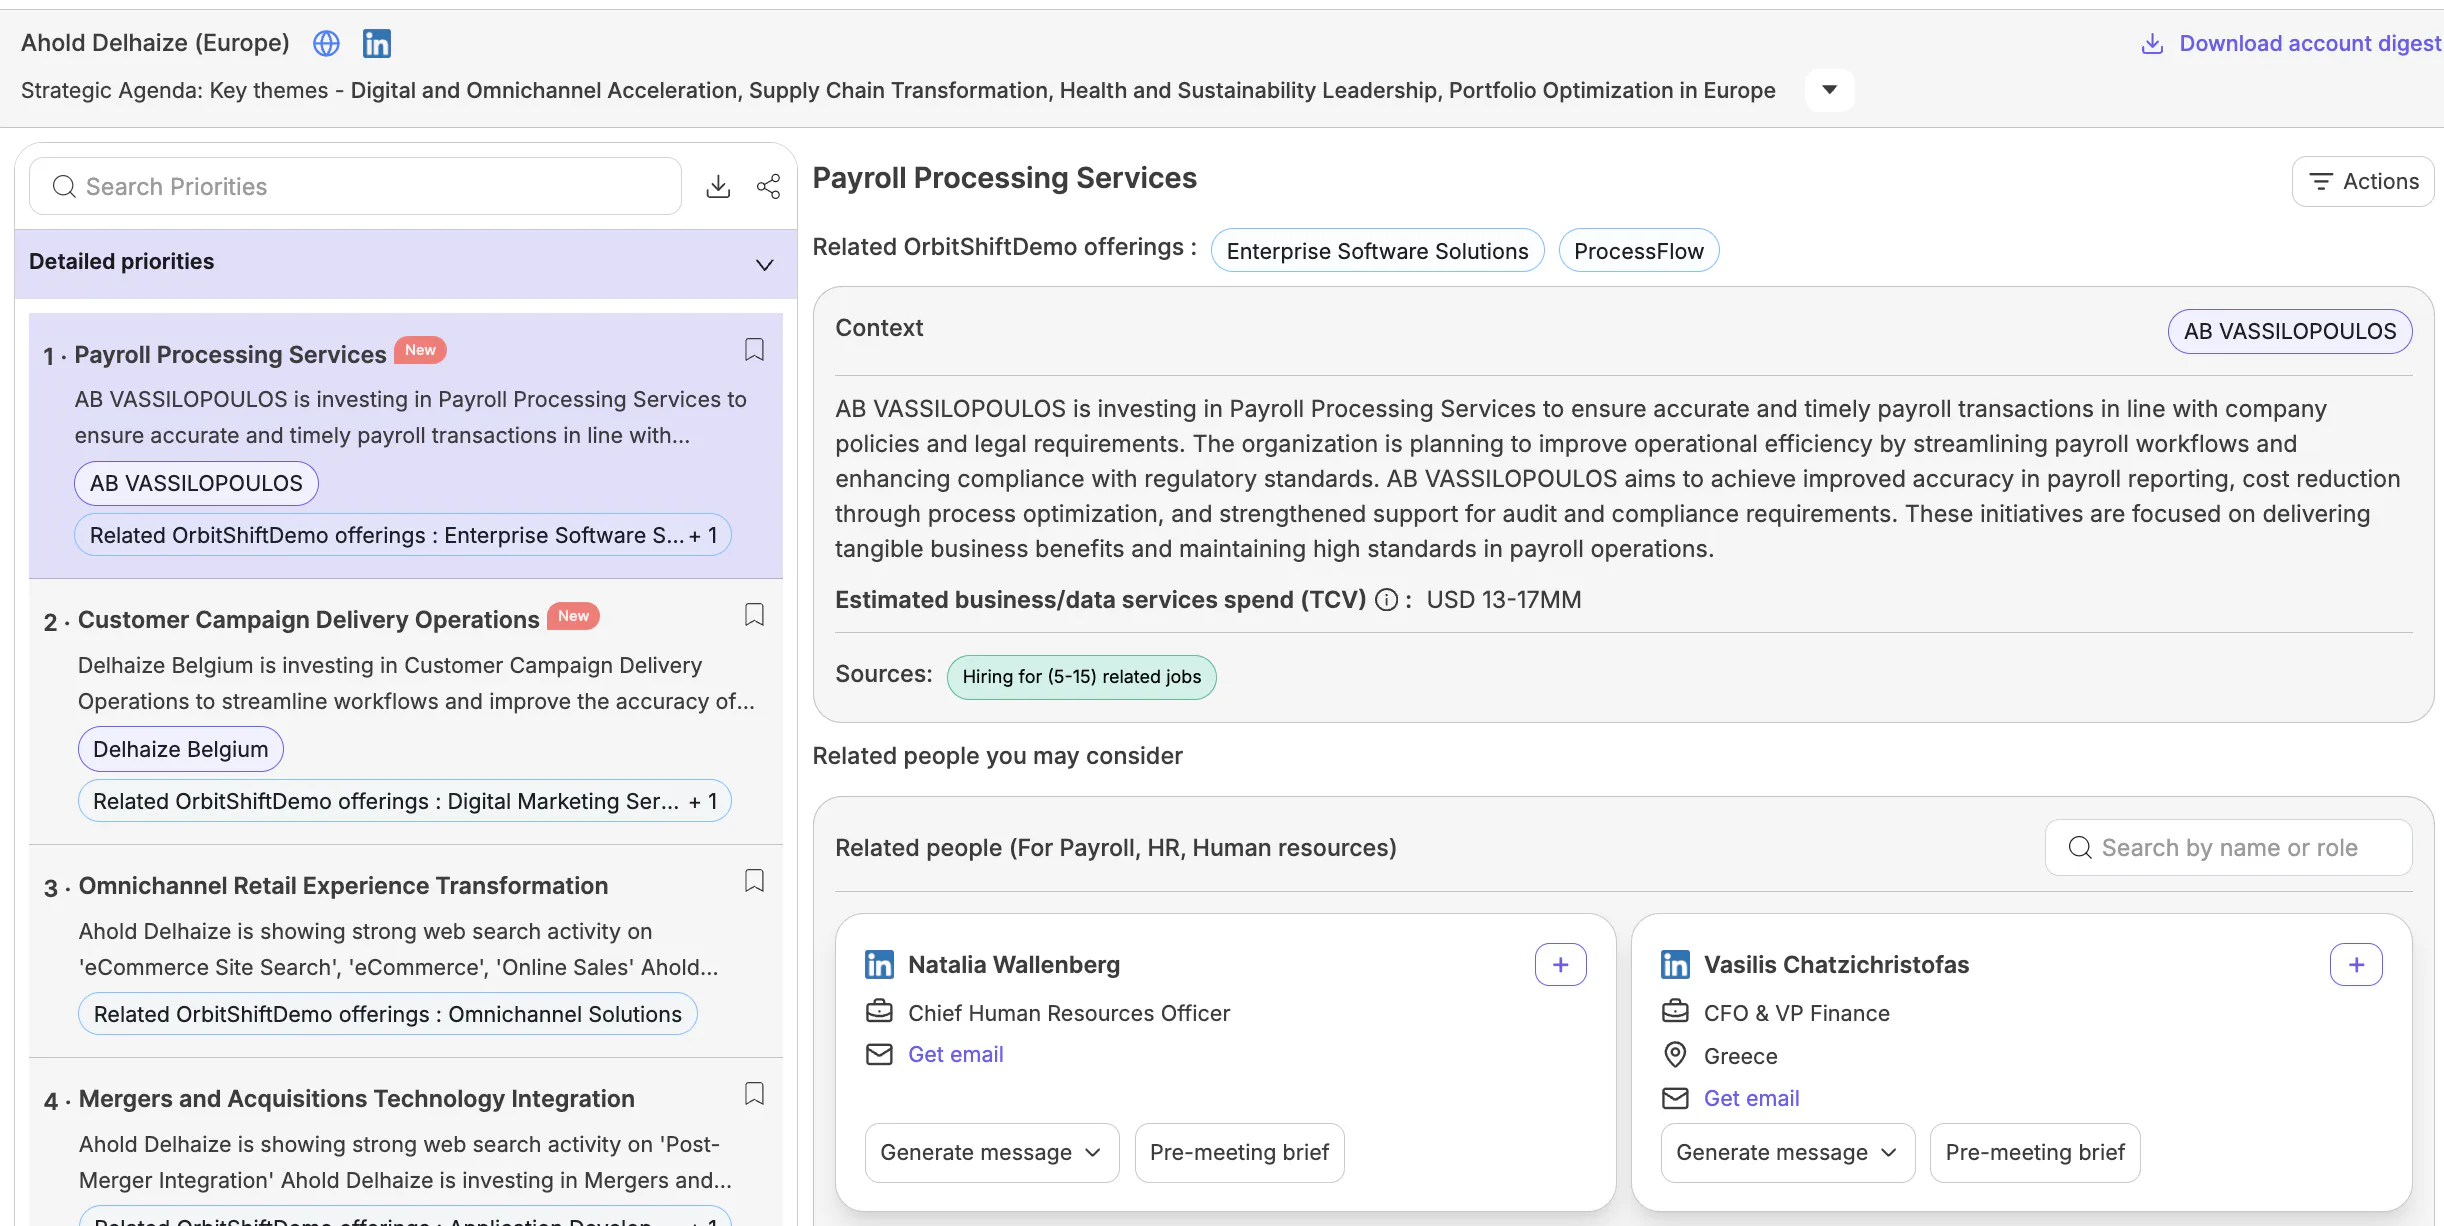2444x1226 pixels.
Task: Click the Search Priorities field
Action: pyautogui.click(x=355, y=186)
